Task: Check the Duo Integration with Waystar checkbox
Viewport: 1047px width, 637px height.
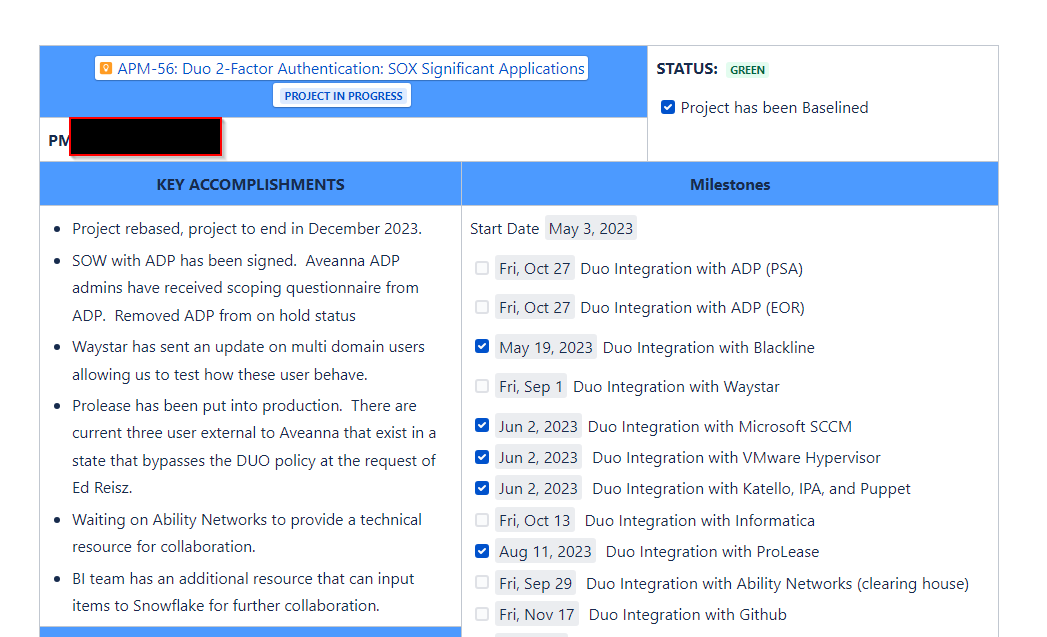Action: point(481,386)
